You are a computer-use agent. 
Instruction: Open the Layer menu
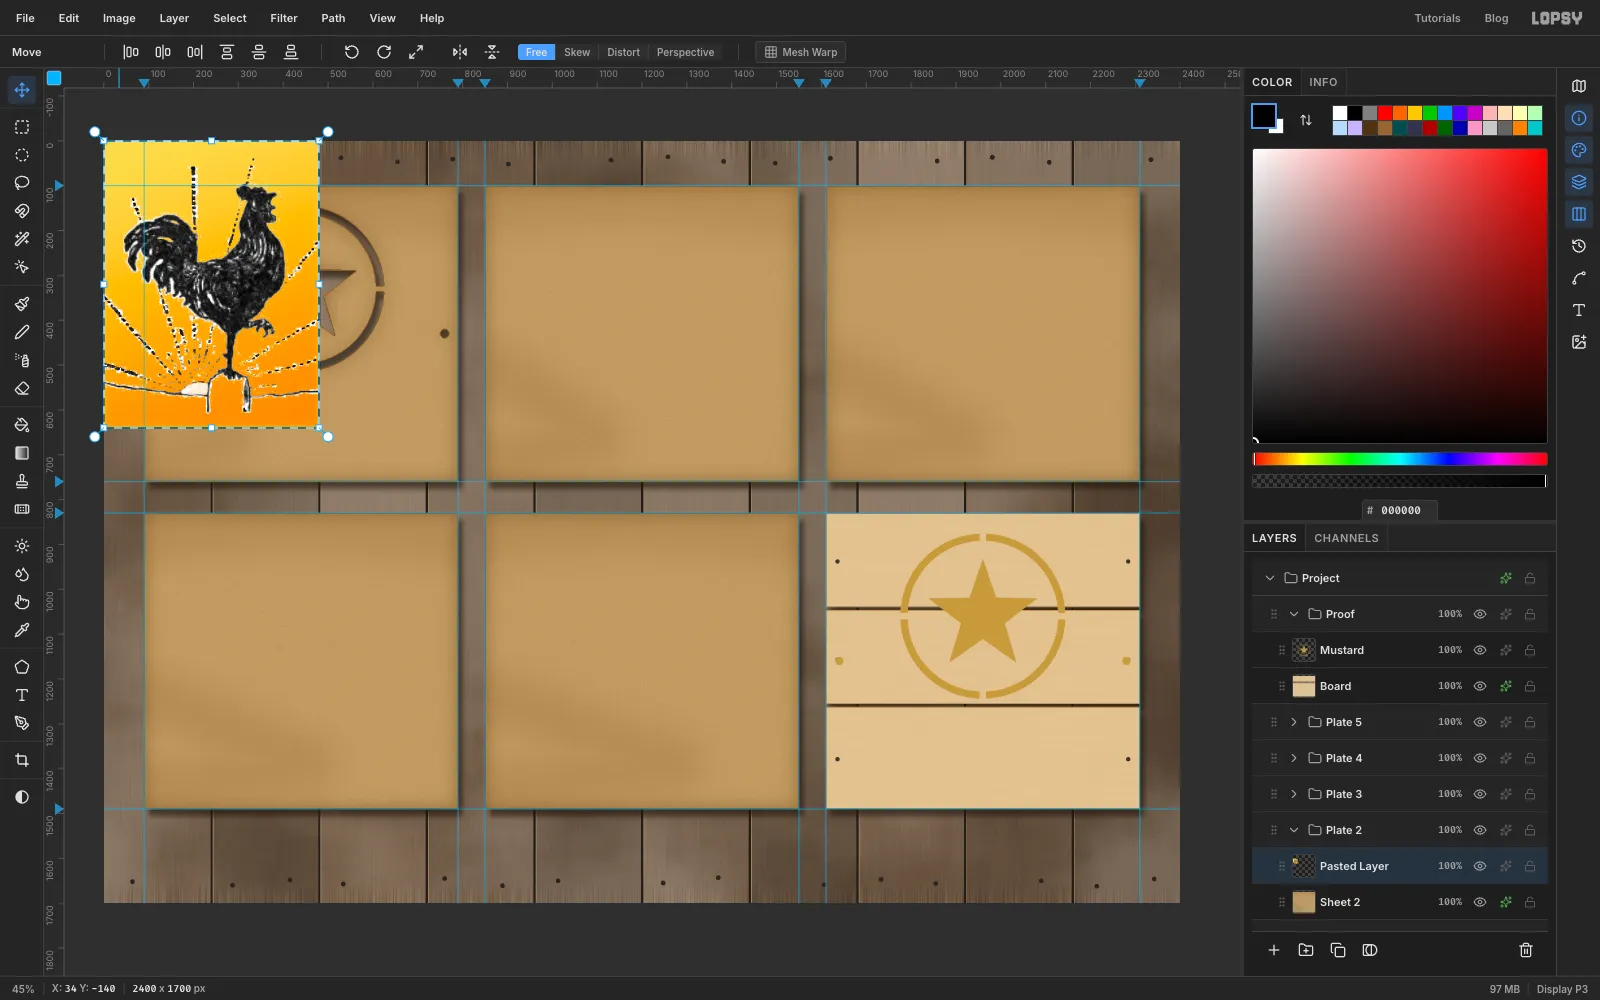174,18
